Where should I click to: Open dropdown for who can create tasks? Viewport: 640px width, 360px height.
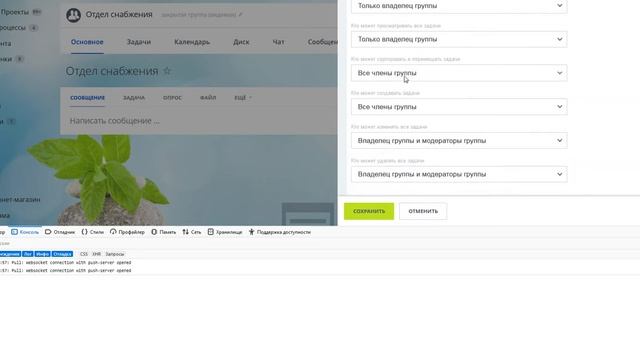point(459,107)
